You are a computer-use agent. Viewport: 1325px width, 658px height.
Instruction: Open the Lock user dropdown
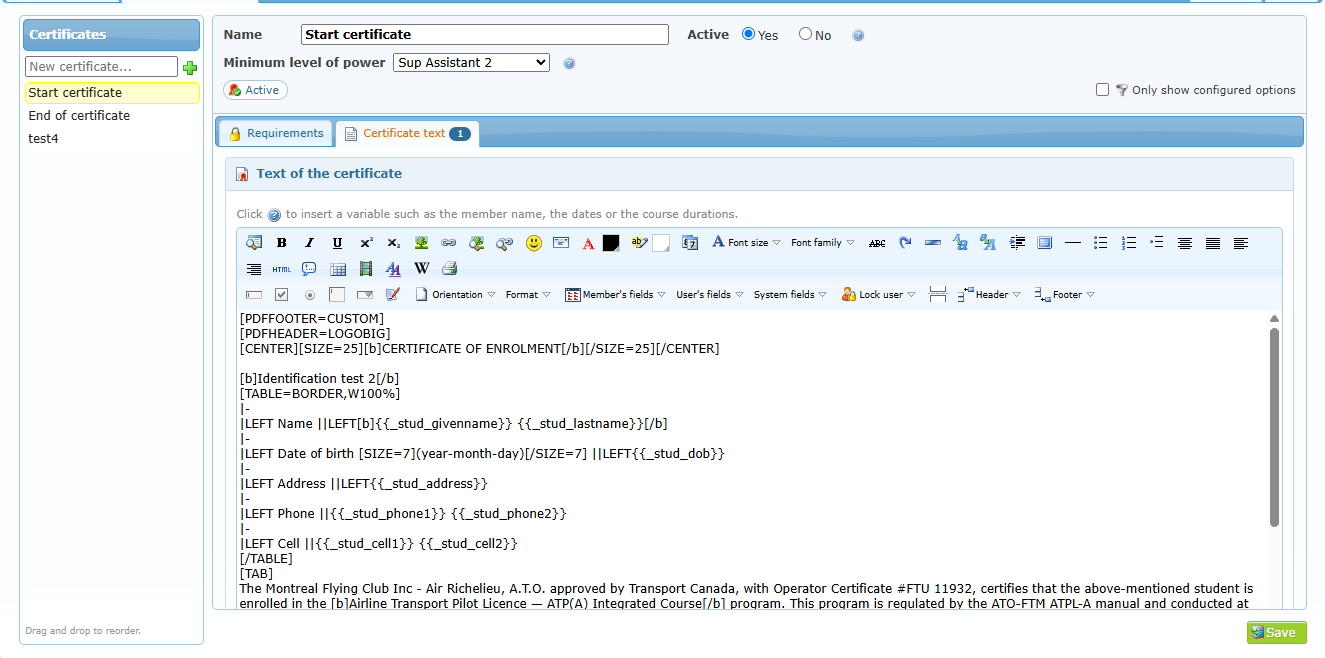click(x=879, y=295)
